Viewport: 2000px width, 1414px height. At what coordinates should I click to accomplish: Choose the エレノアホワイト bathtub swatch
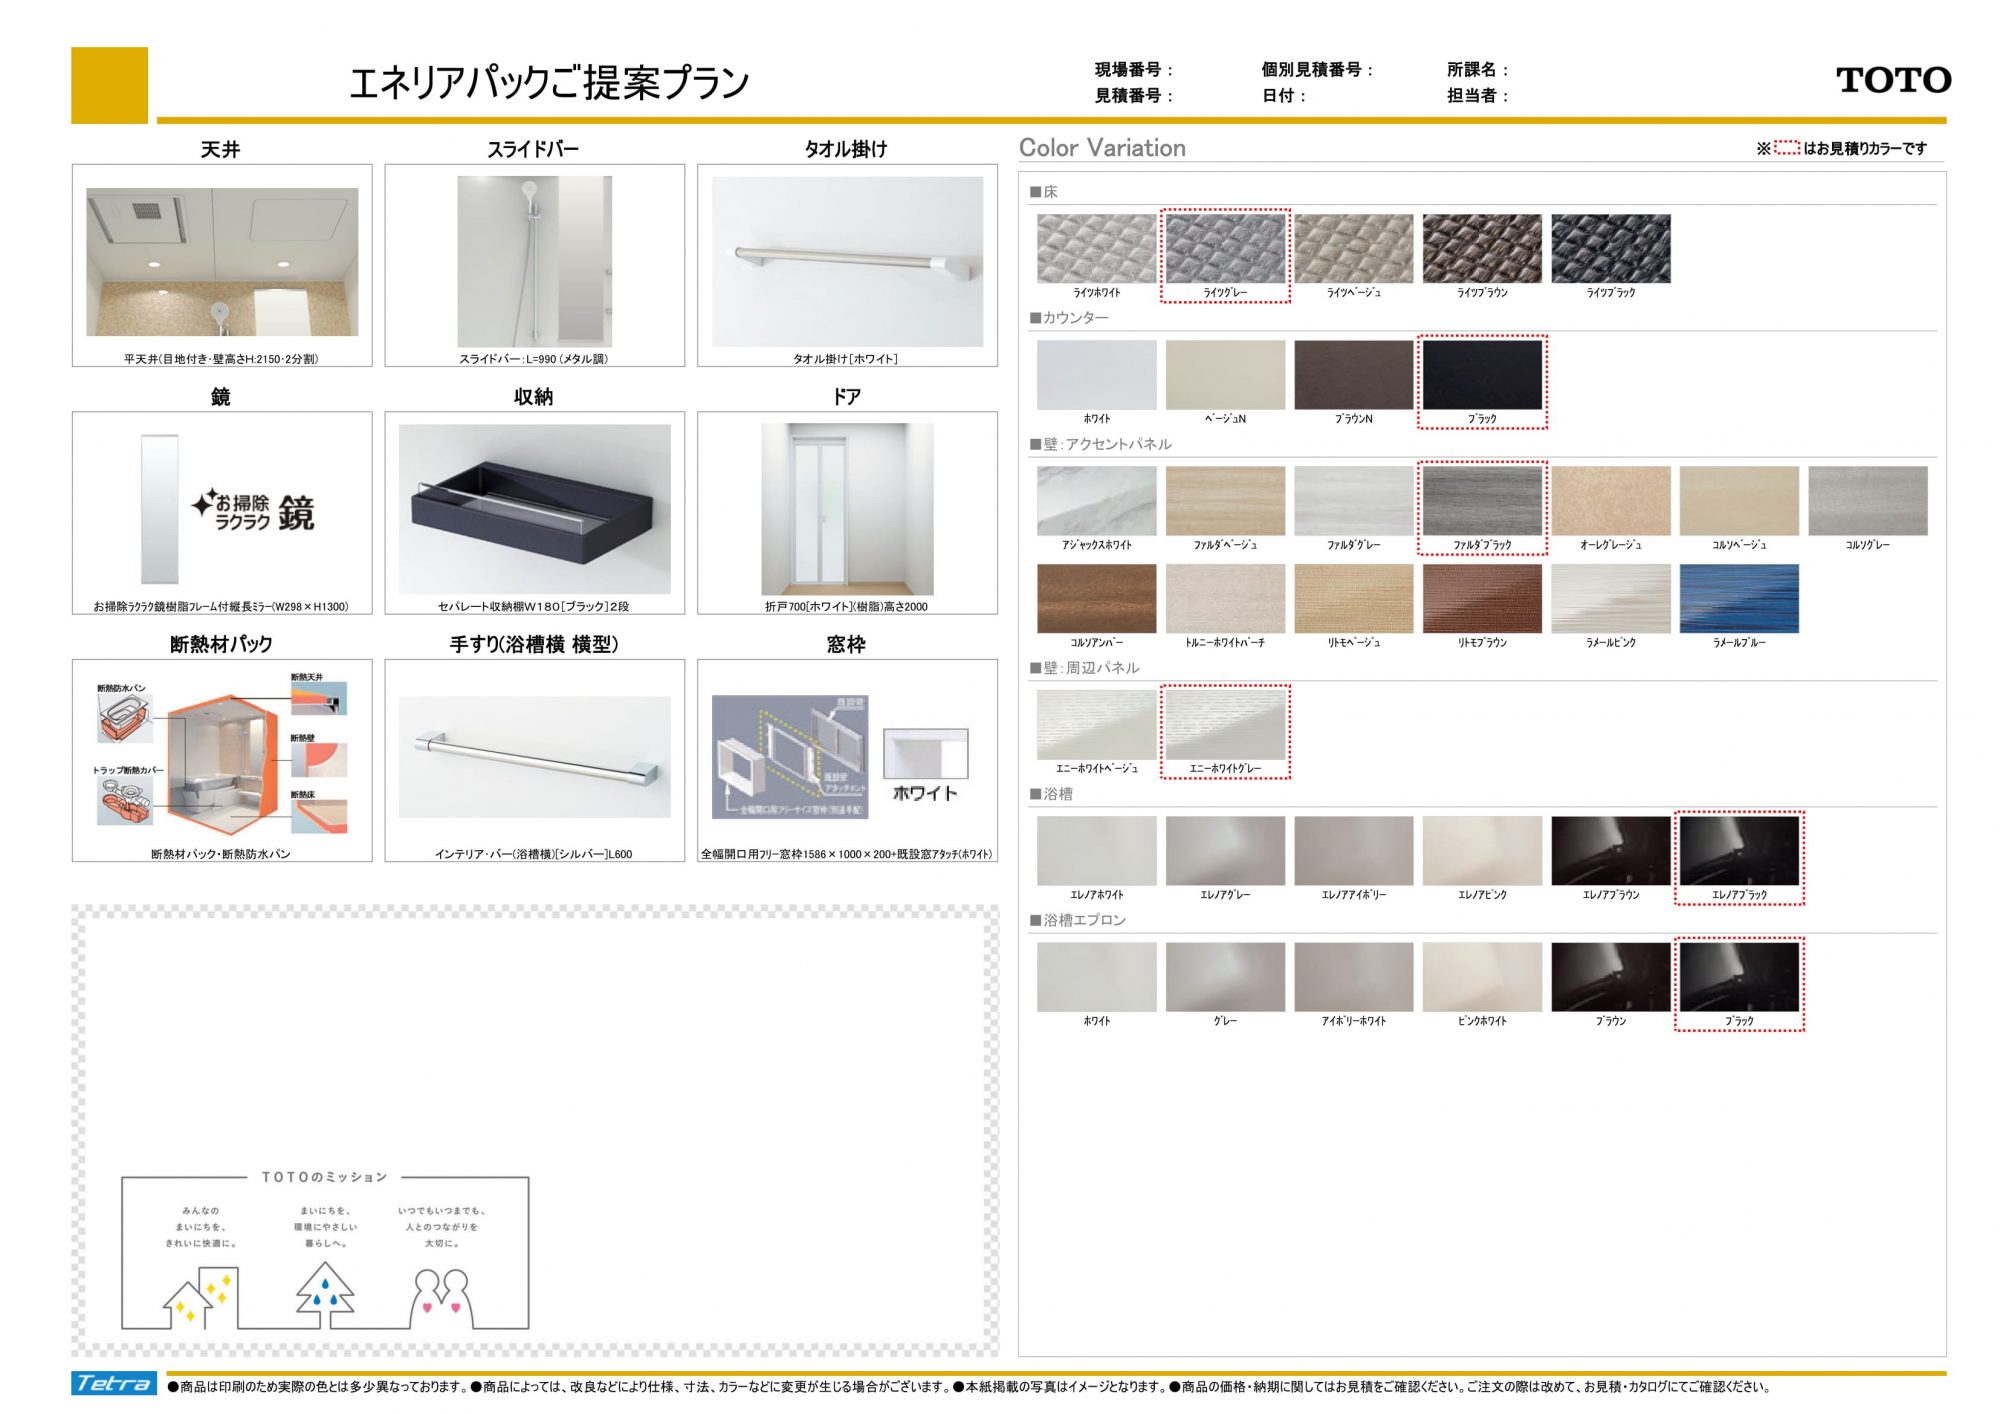(1096, 851)
